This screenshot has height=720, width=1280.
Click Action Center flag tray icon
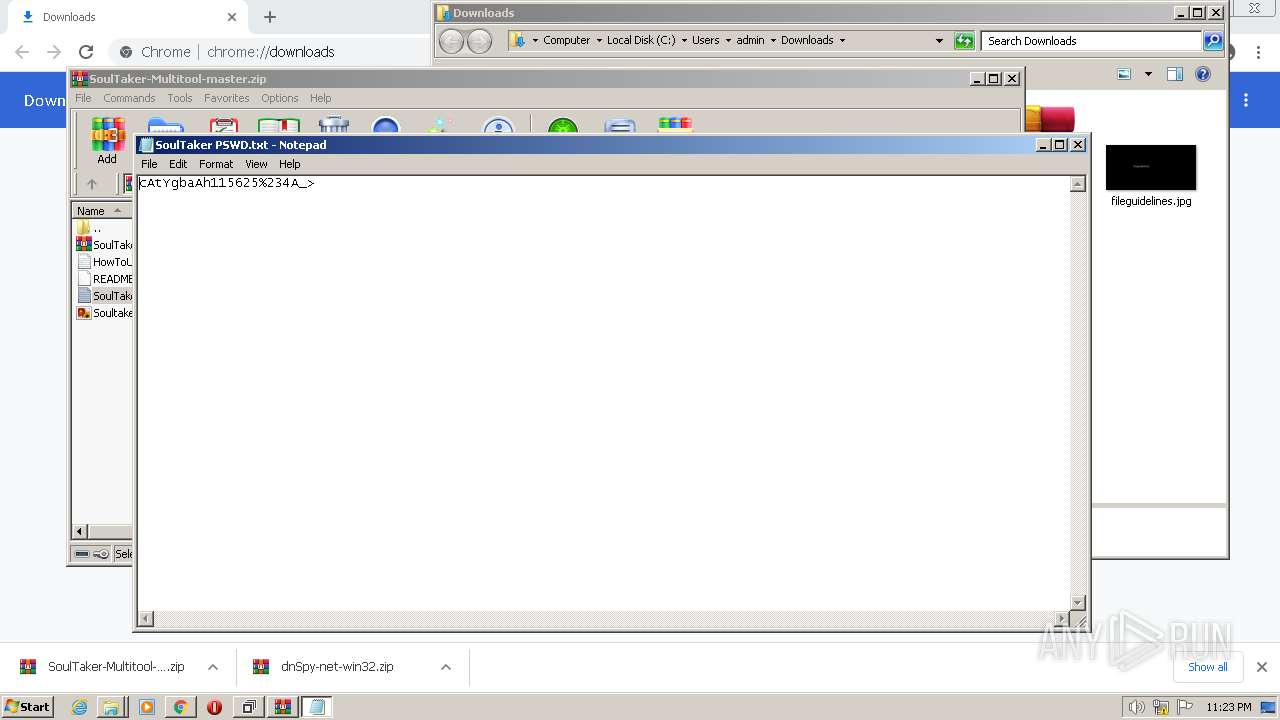pos(1185,707)
